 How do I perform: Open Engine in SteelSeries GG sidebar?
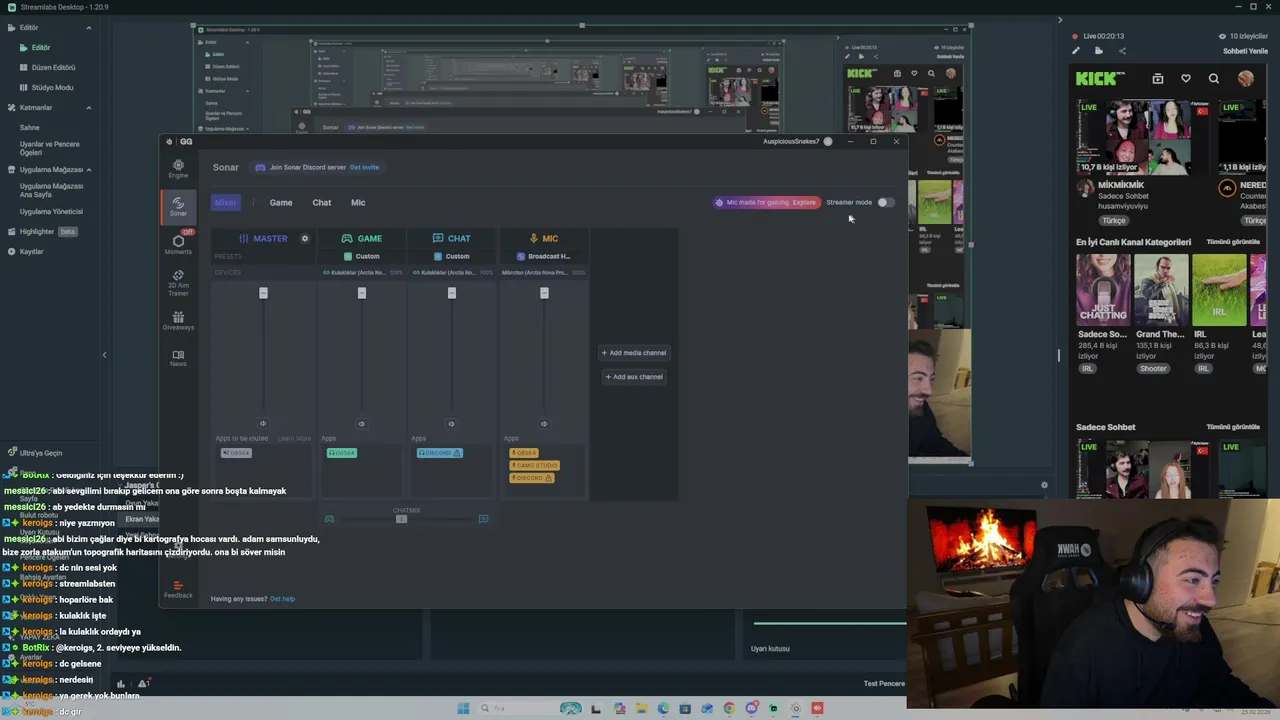coord(178,169)
